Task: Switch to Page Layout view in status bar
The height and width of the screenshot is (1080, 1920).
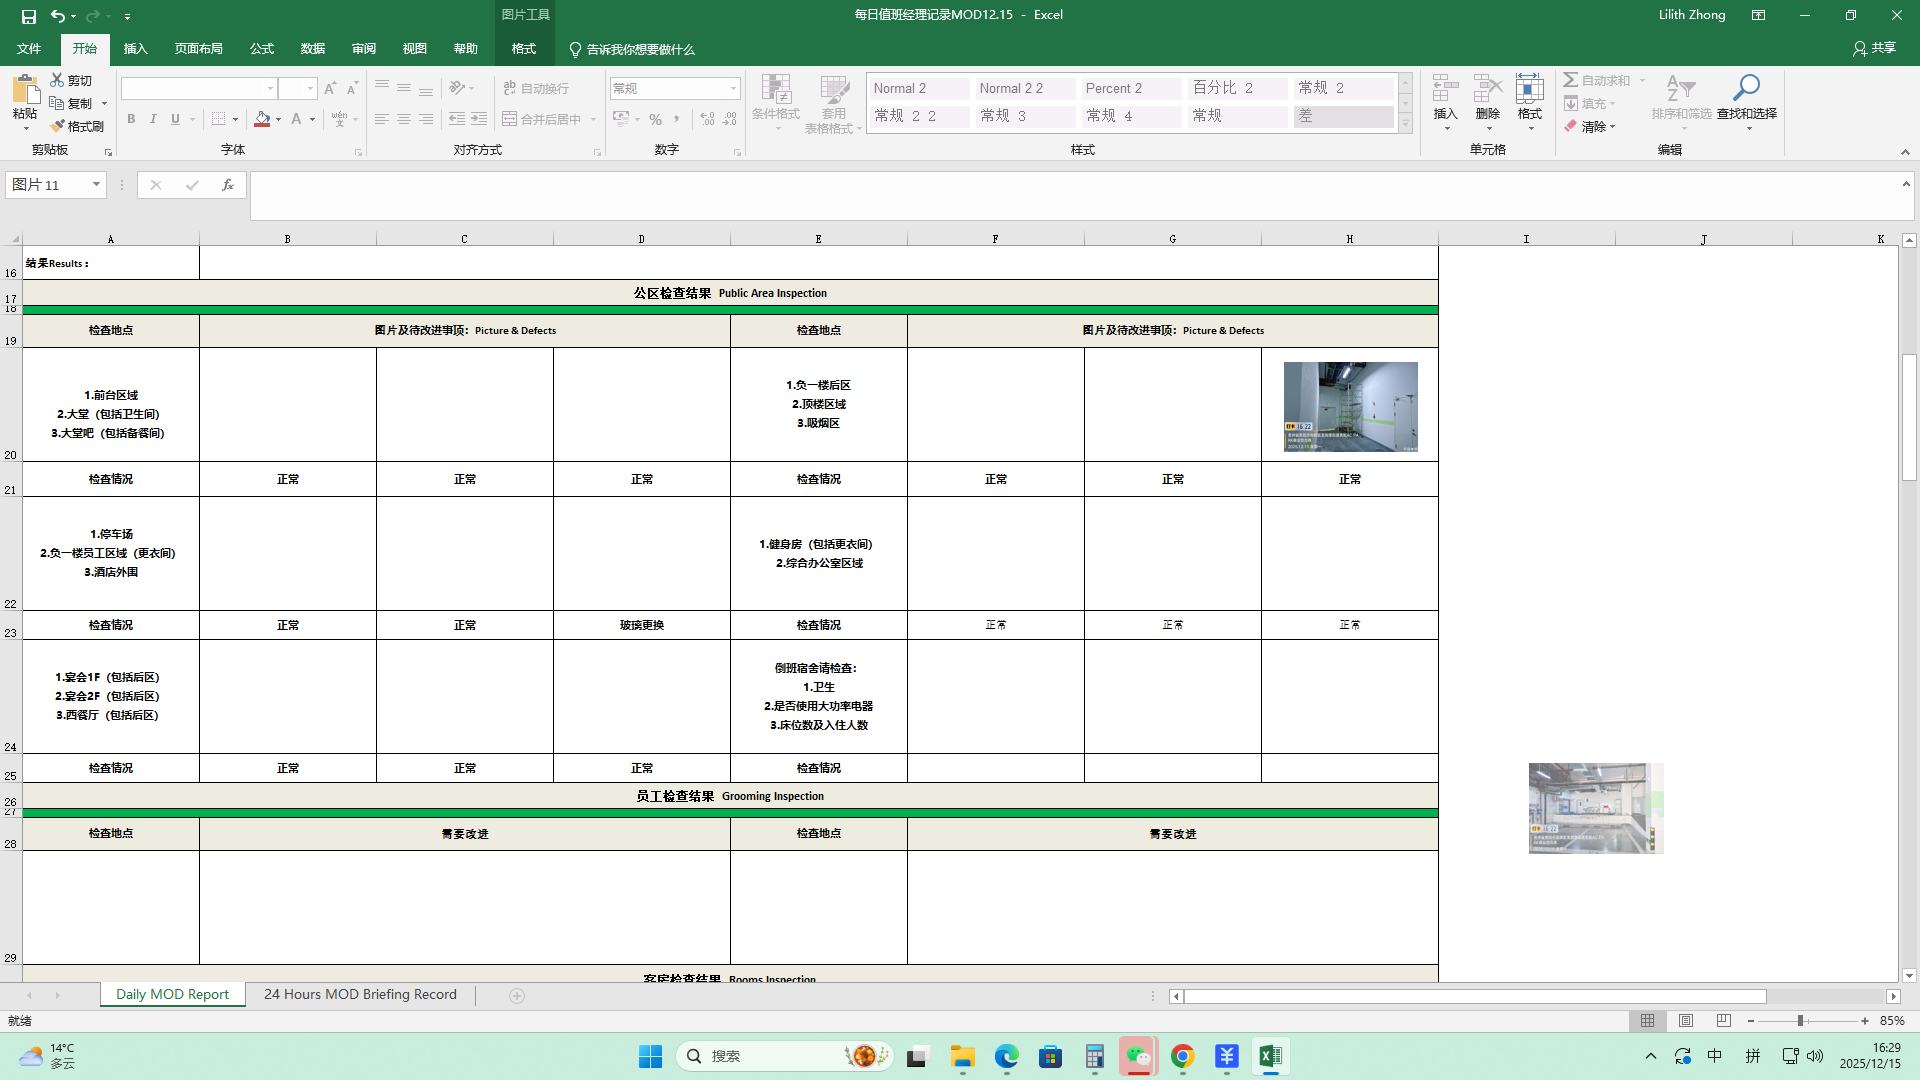Action: tap(1686, 1021)
